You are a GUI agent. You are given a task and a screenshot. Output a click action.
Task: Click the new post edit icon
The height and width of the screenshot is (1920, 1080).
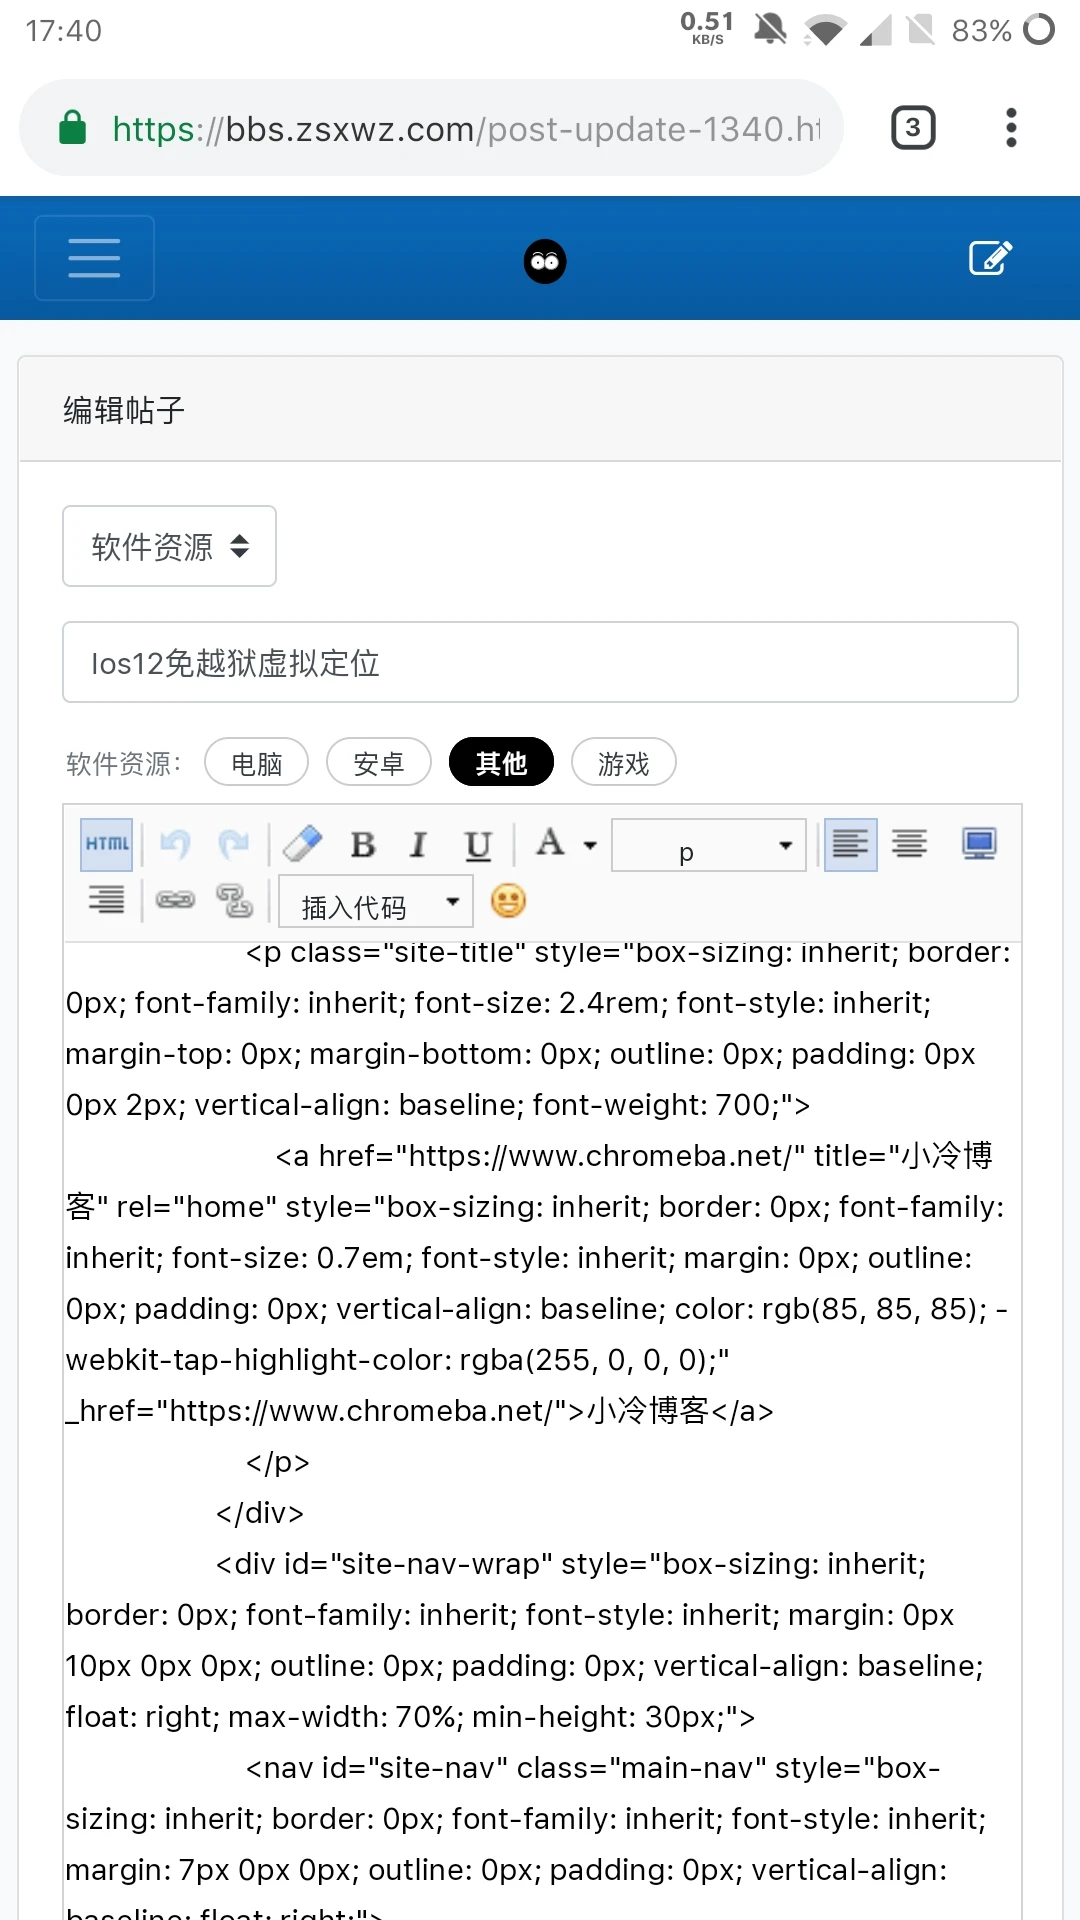pyautogui.click(x=991, y=258)
